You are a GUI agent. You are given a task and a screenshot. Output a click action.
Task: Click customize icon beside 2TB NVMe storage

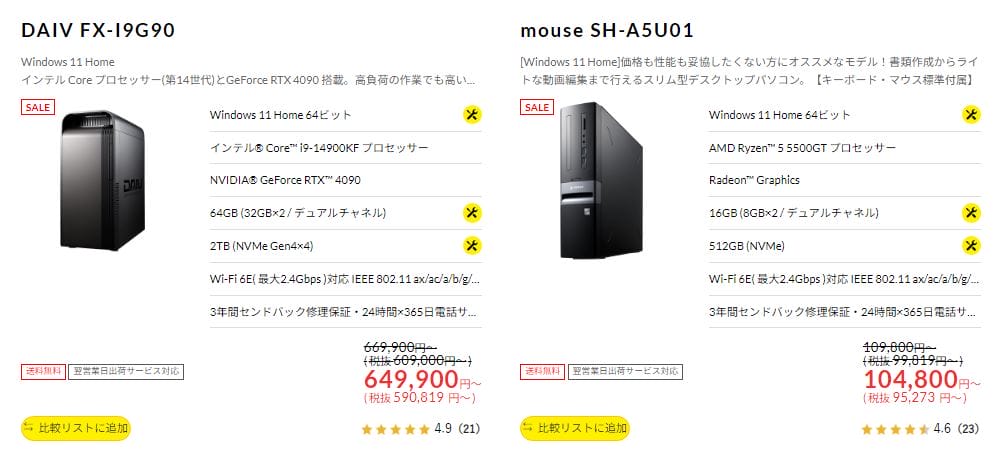tap(472, 245)
